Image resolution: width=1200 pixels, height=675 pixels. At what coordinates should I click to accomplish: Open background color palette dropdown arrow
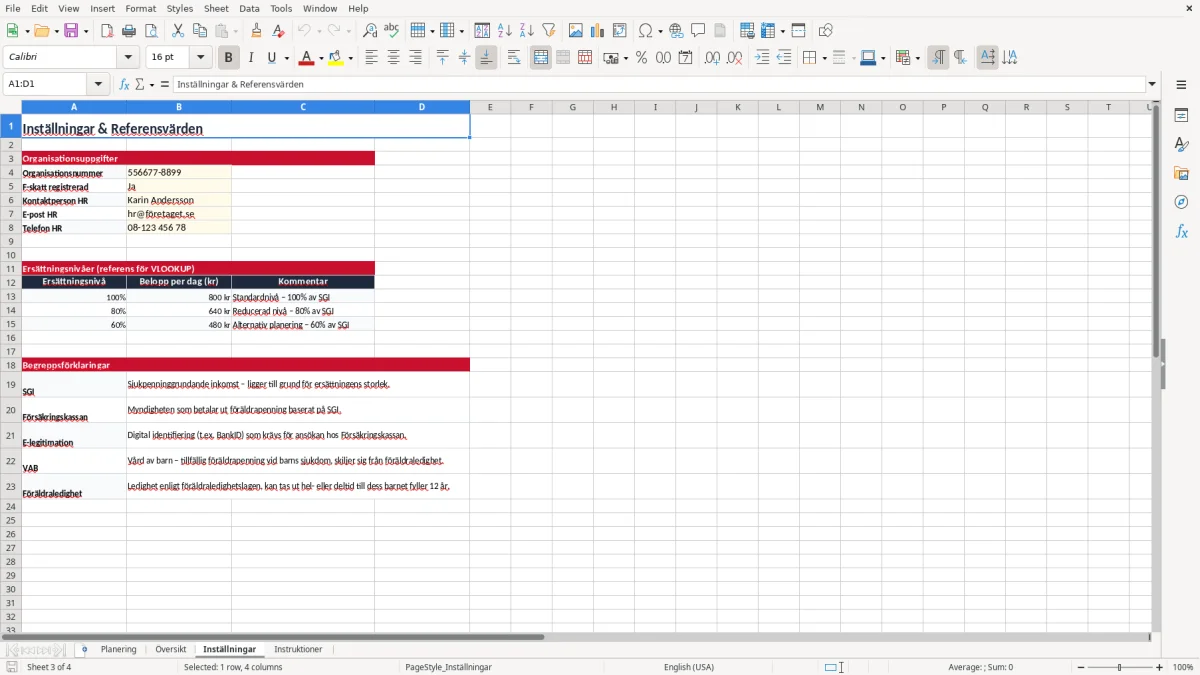pos(351,58)
